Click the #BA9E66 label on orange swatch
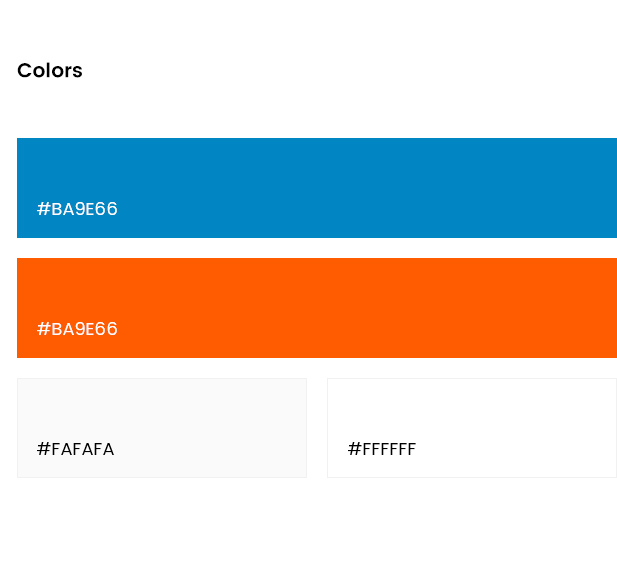 [77, 329]
